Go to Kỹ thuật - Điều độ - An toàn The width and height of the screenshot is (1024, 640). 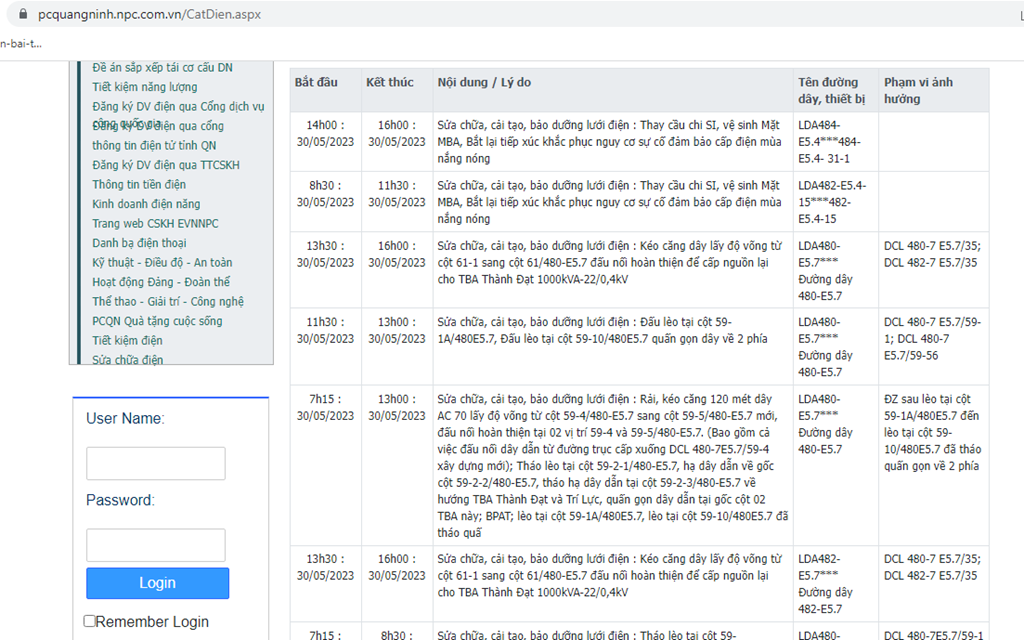162,263
